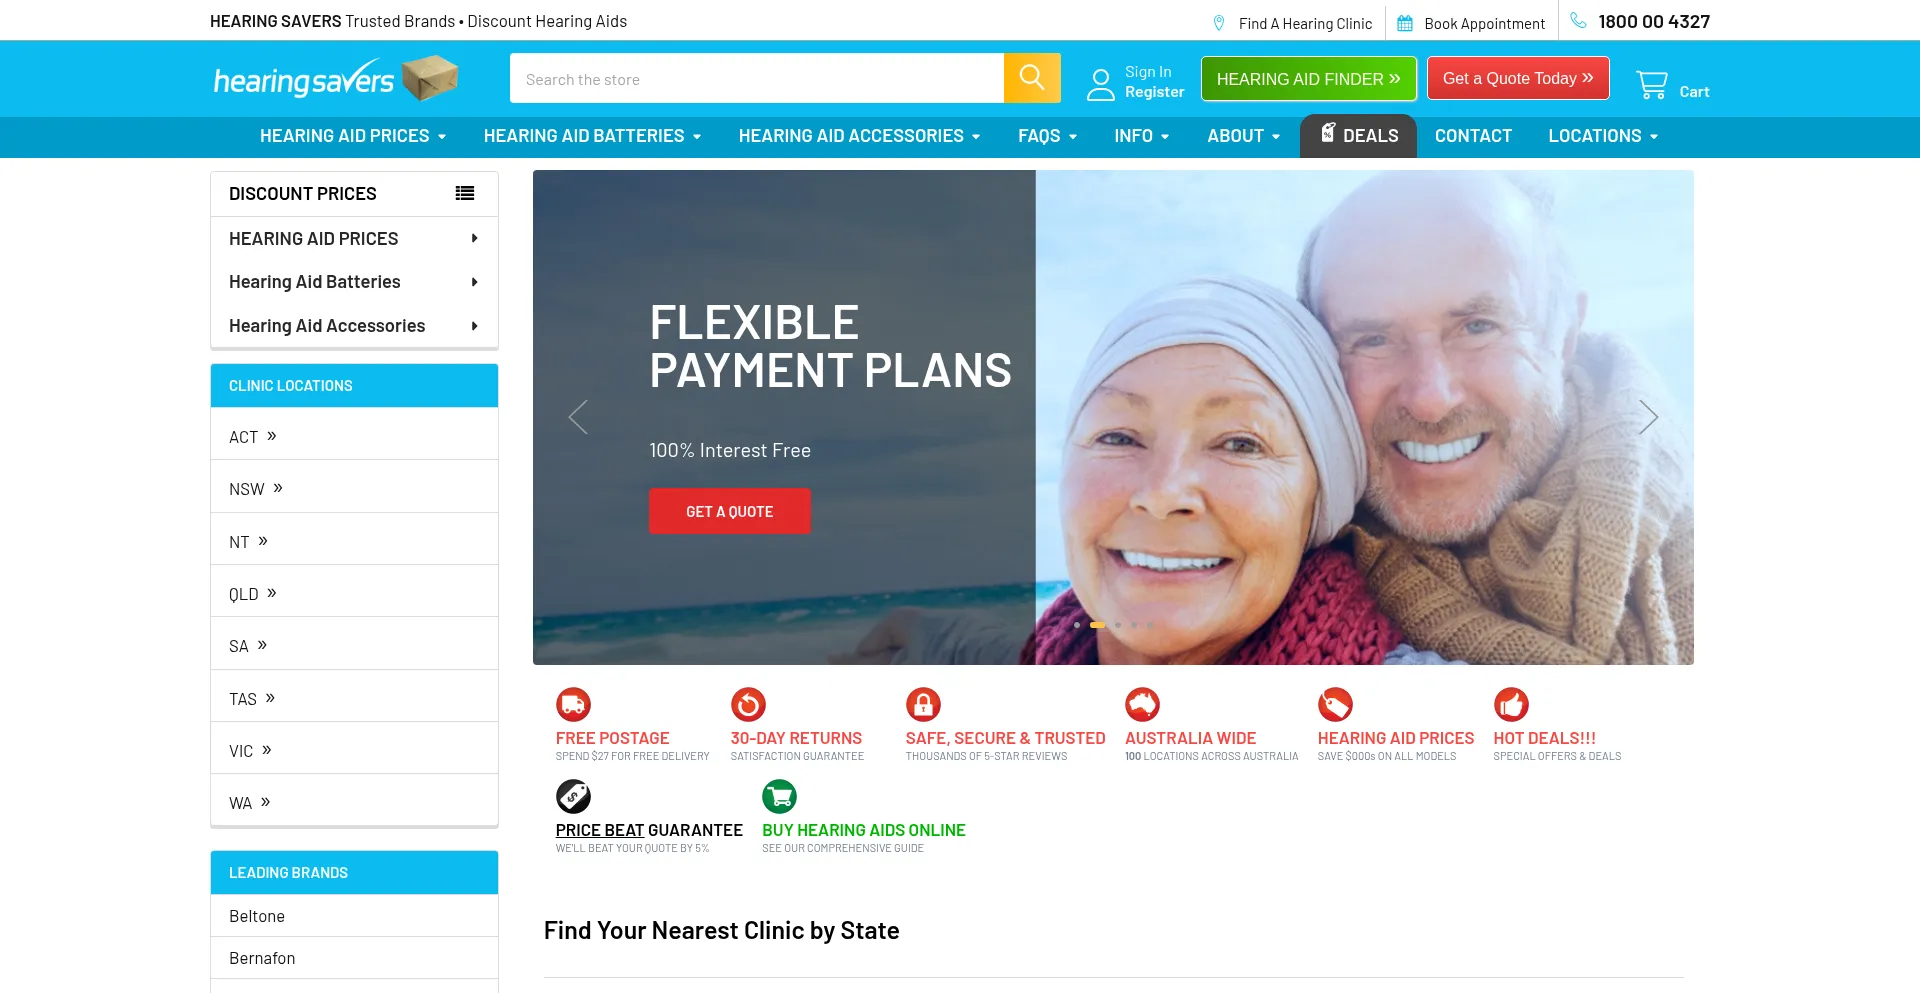Click the Safe, Secure & Trusted padlock icon
The image size is (1920, 993).
point(923,705)
